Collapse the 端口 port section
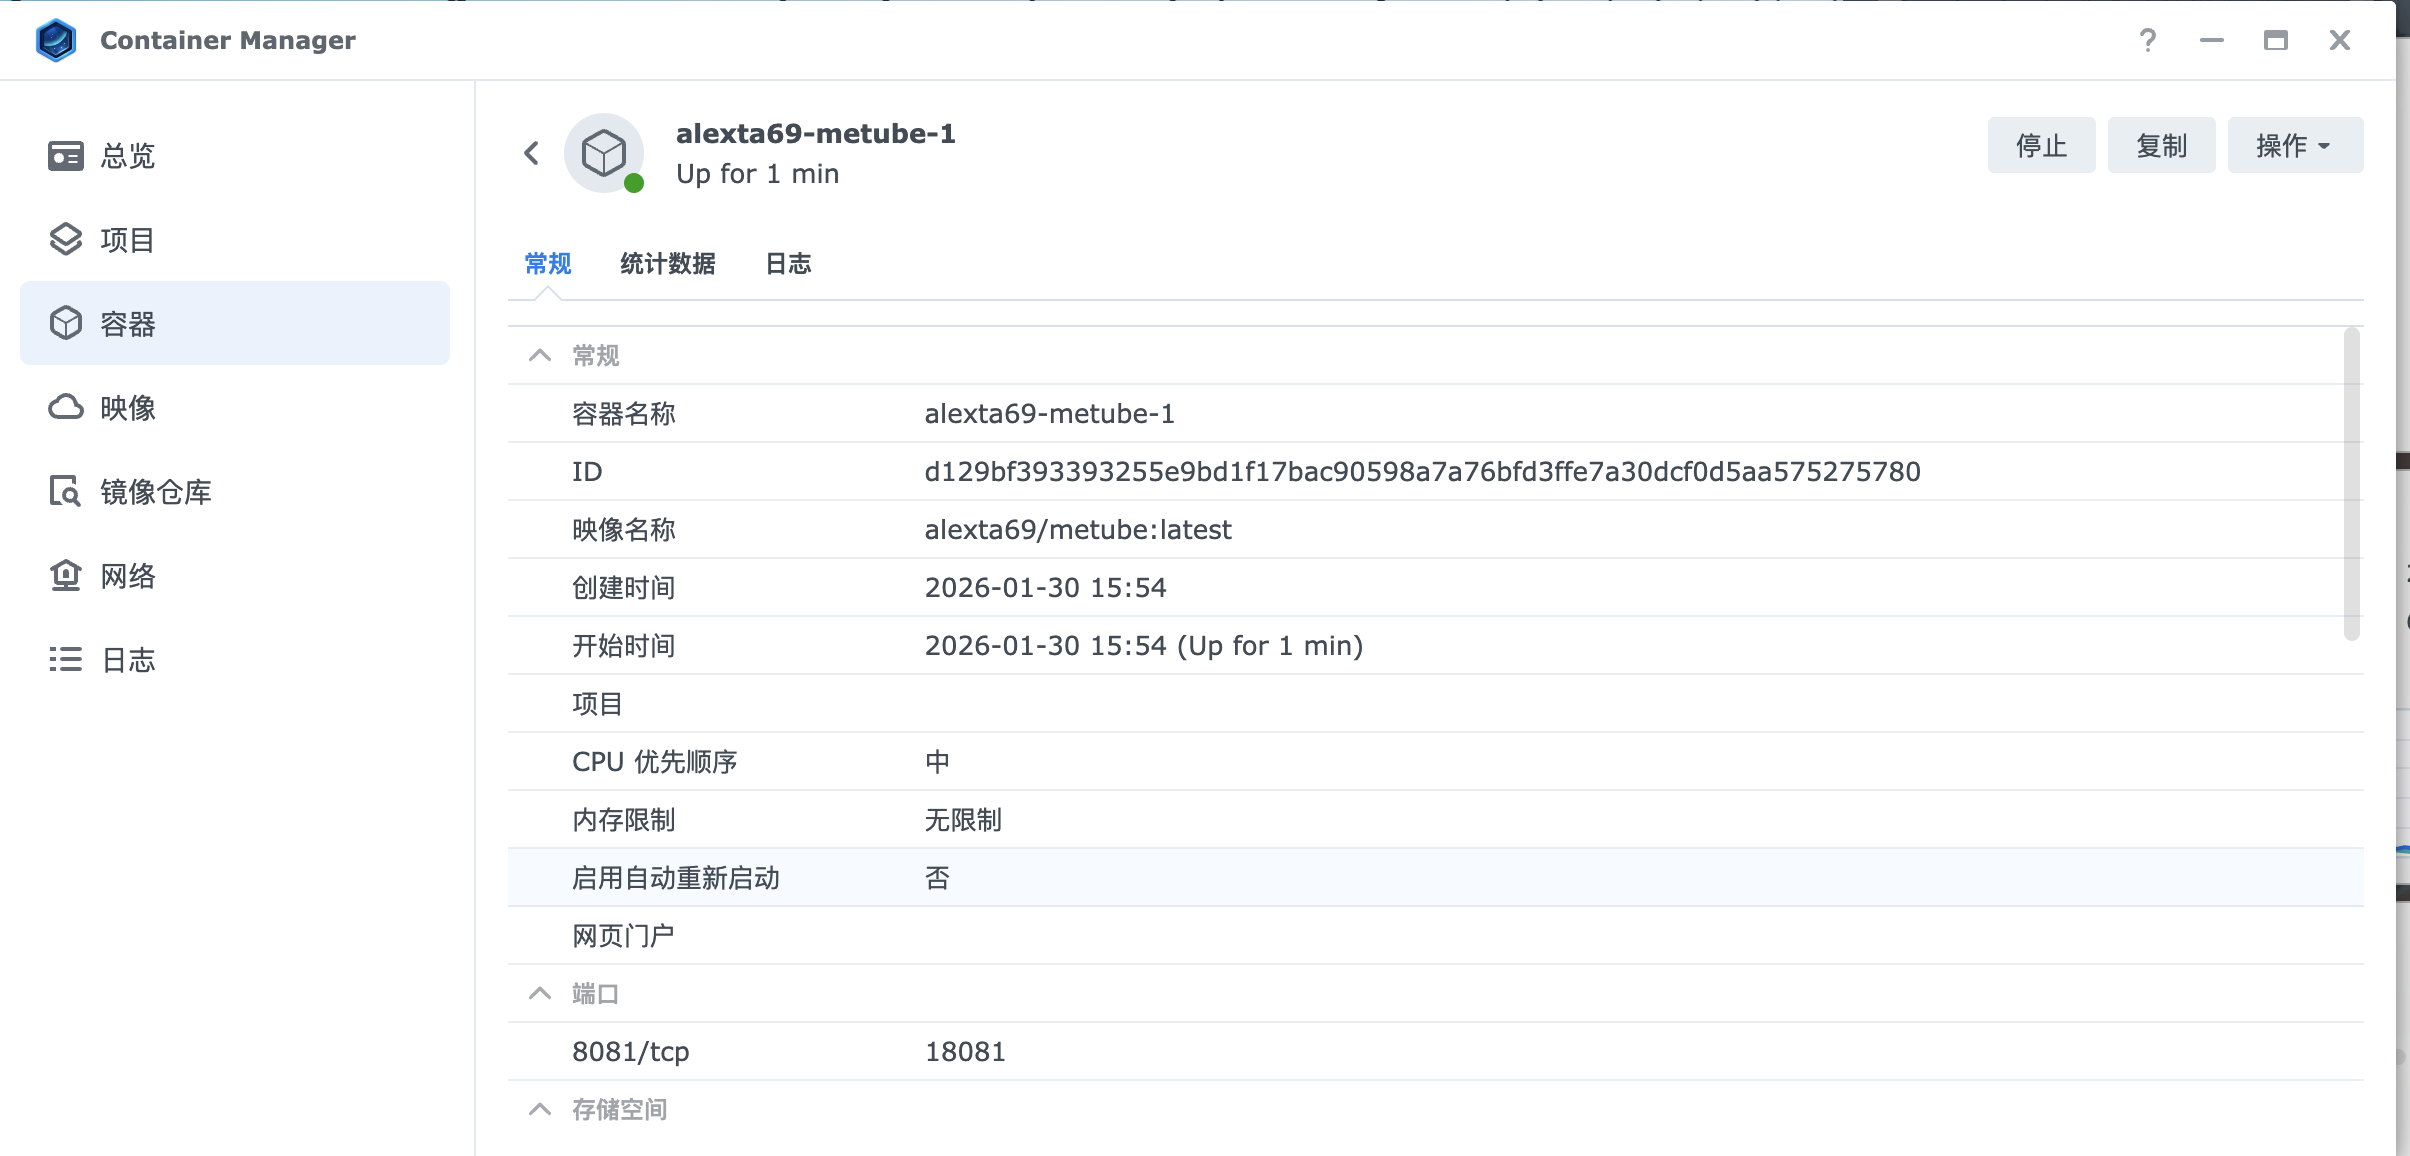The image size is (2410, 1156). click(x=540, y=994)
